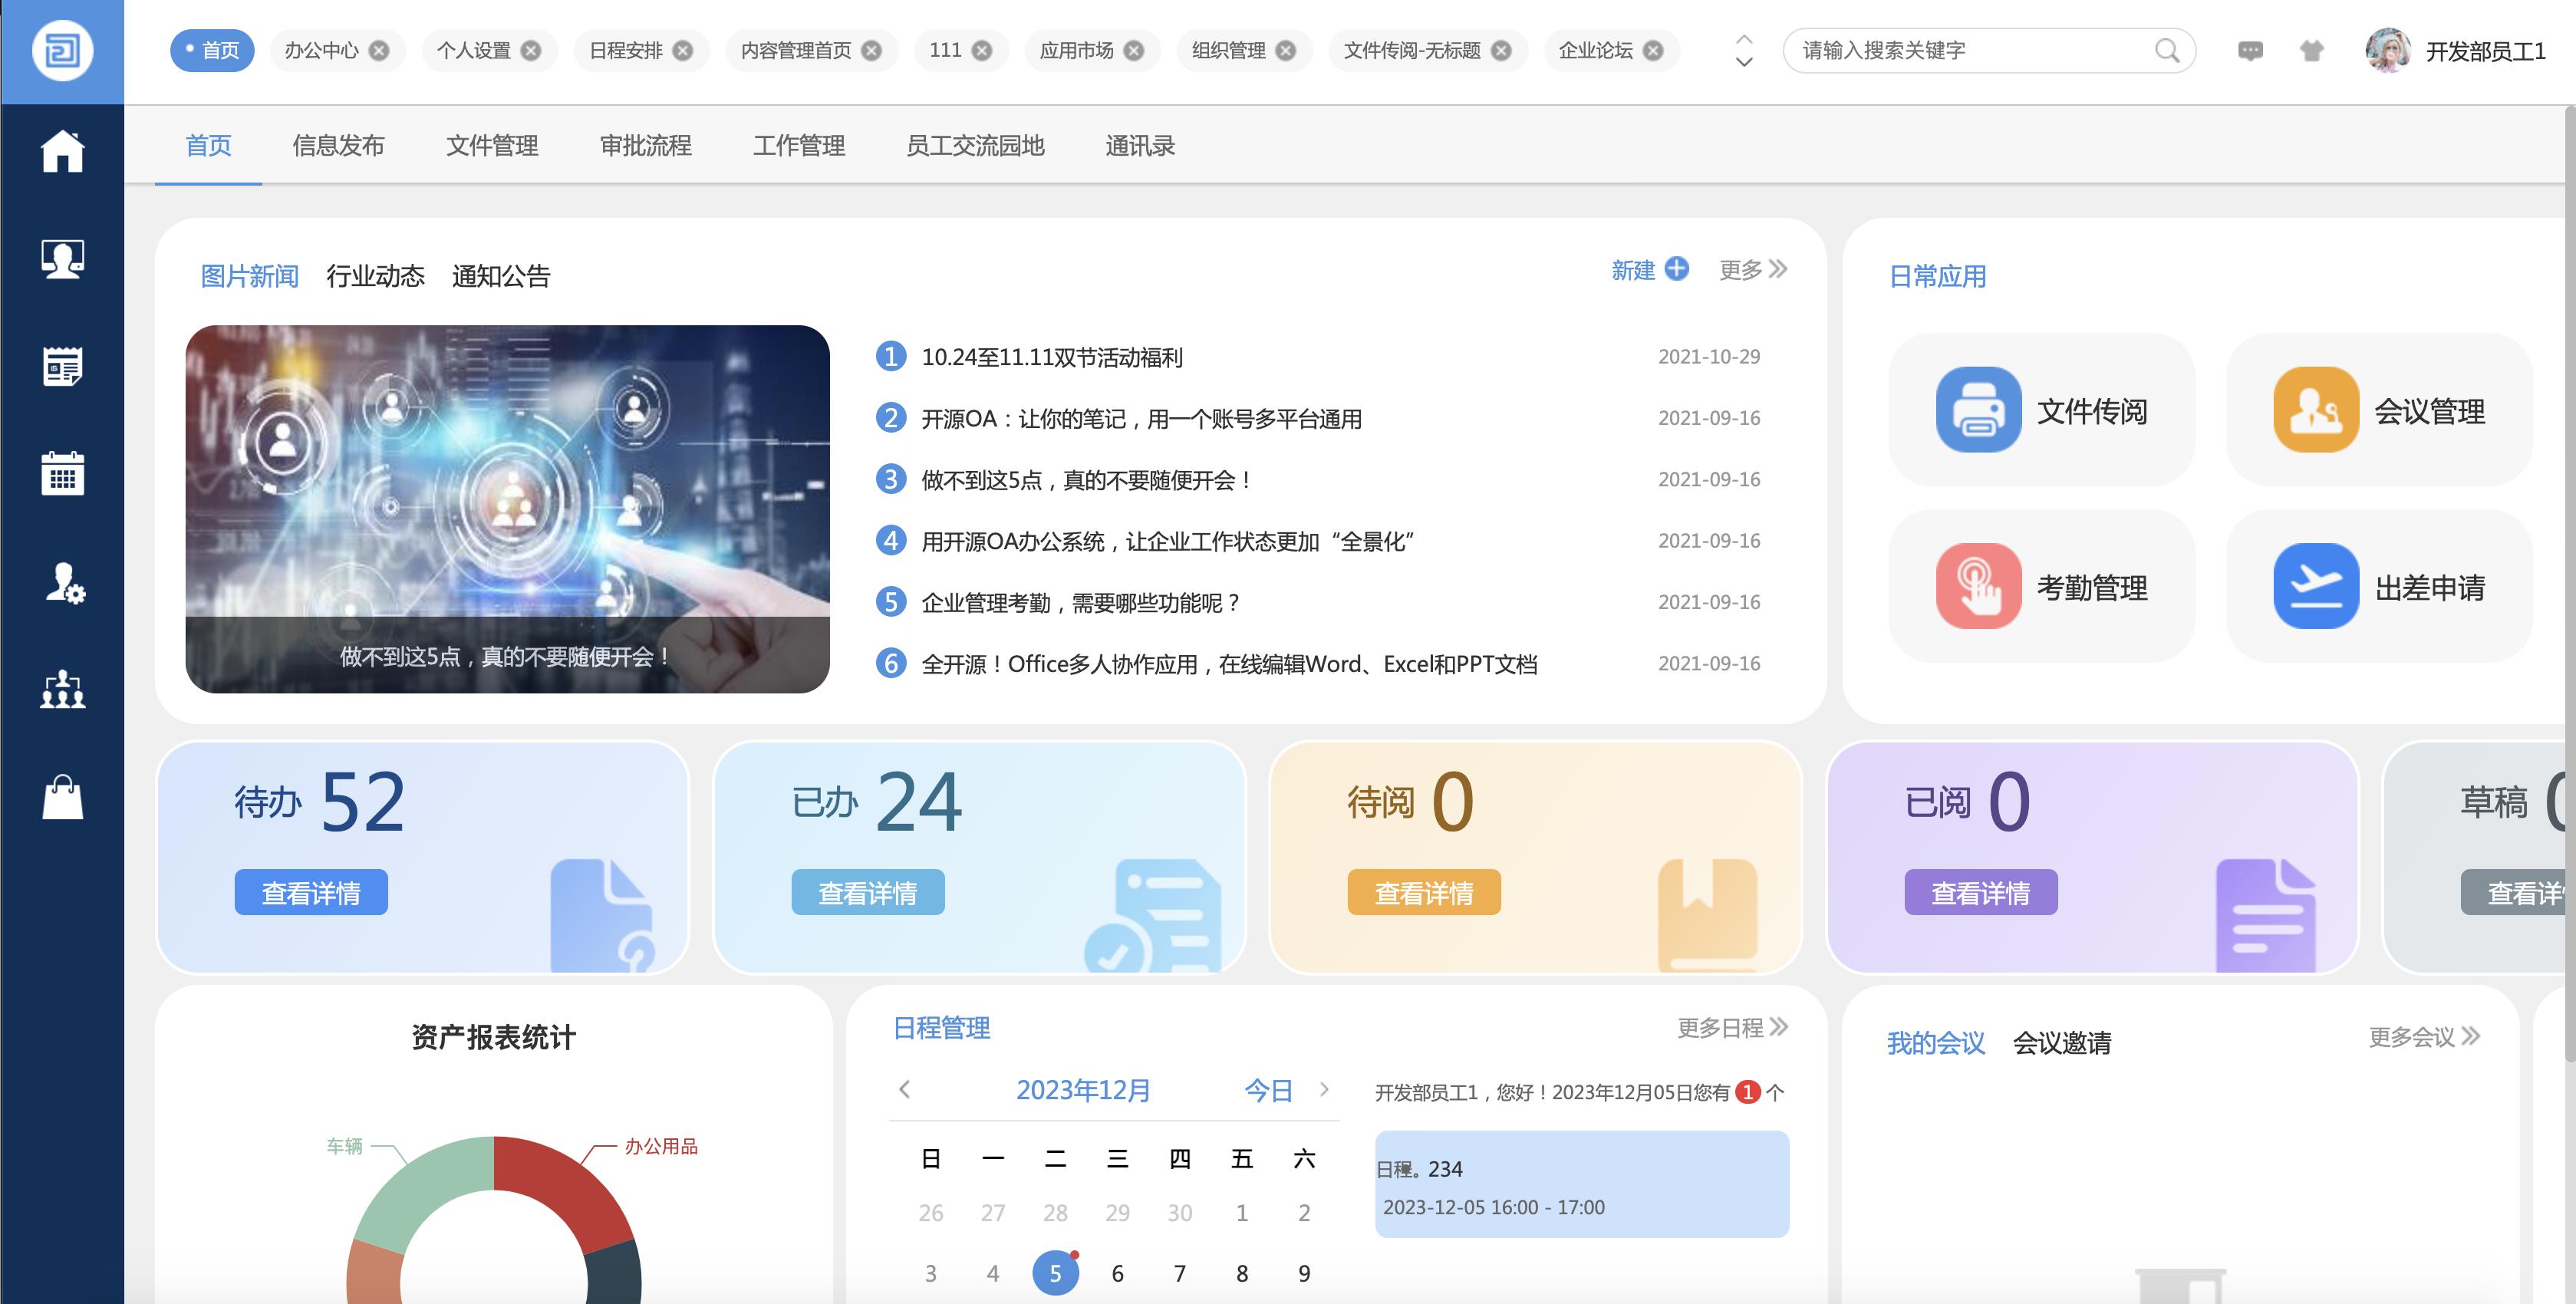Expand 更多 news list
The image size is (2576, 1304).
[1753, 269]
